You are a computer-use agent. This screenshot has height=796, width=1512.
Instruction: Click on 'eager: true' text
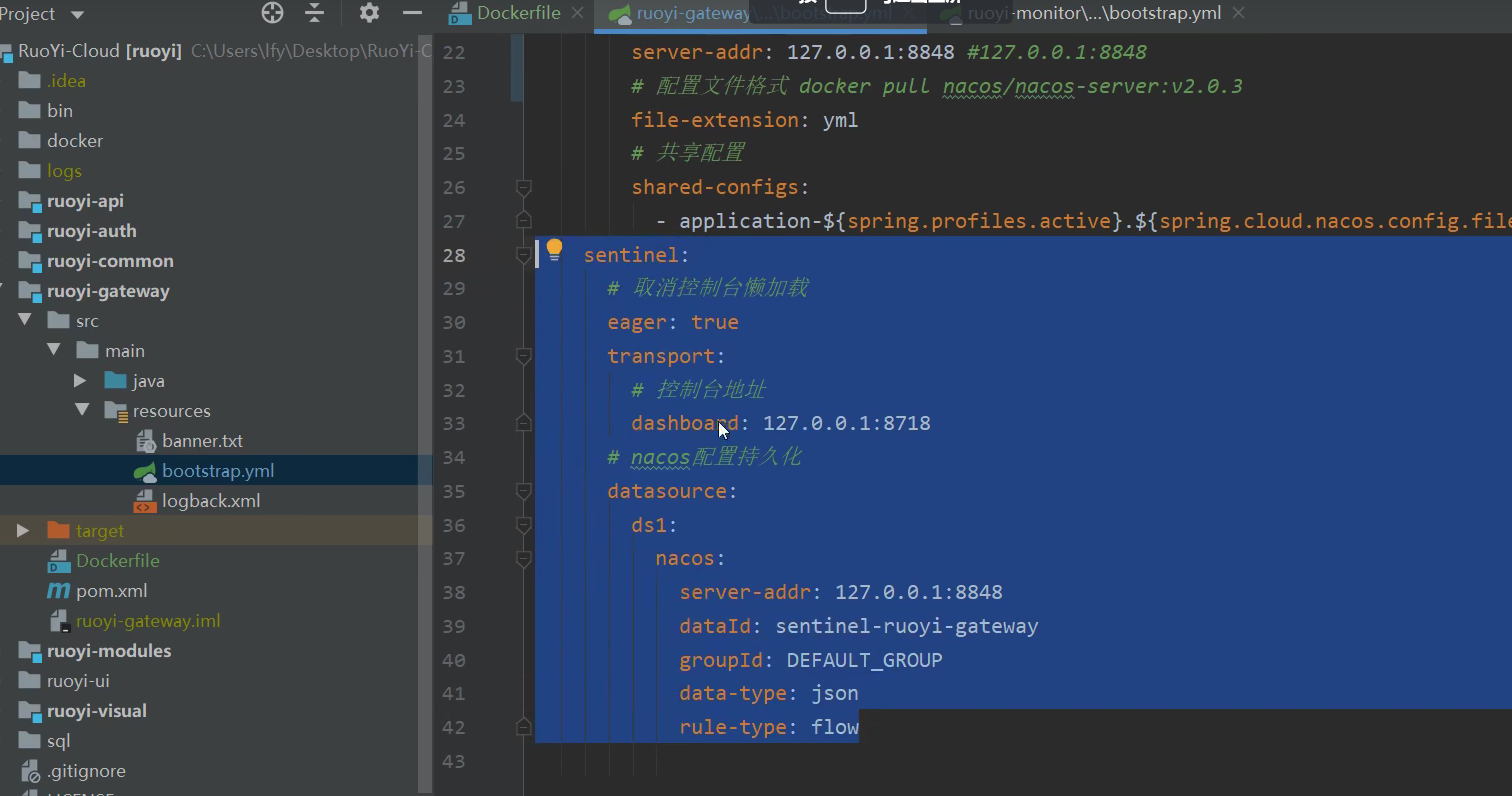click(673, 322)
